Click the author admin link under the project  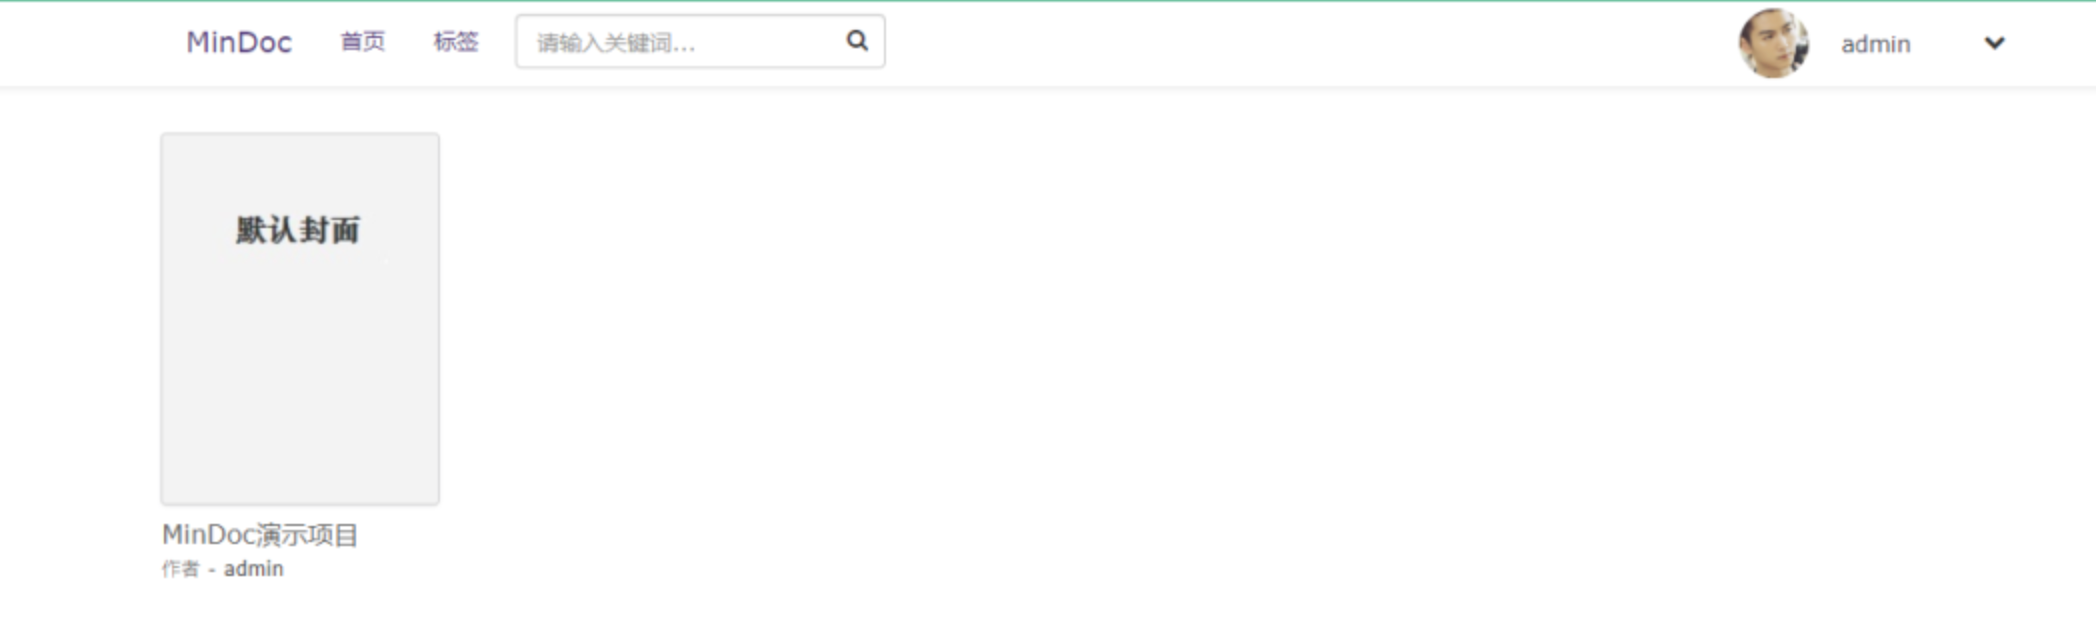tap(253, 569)
